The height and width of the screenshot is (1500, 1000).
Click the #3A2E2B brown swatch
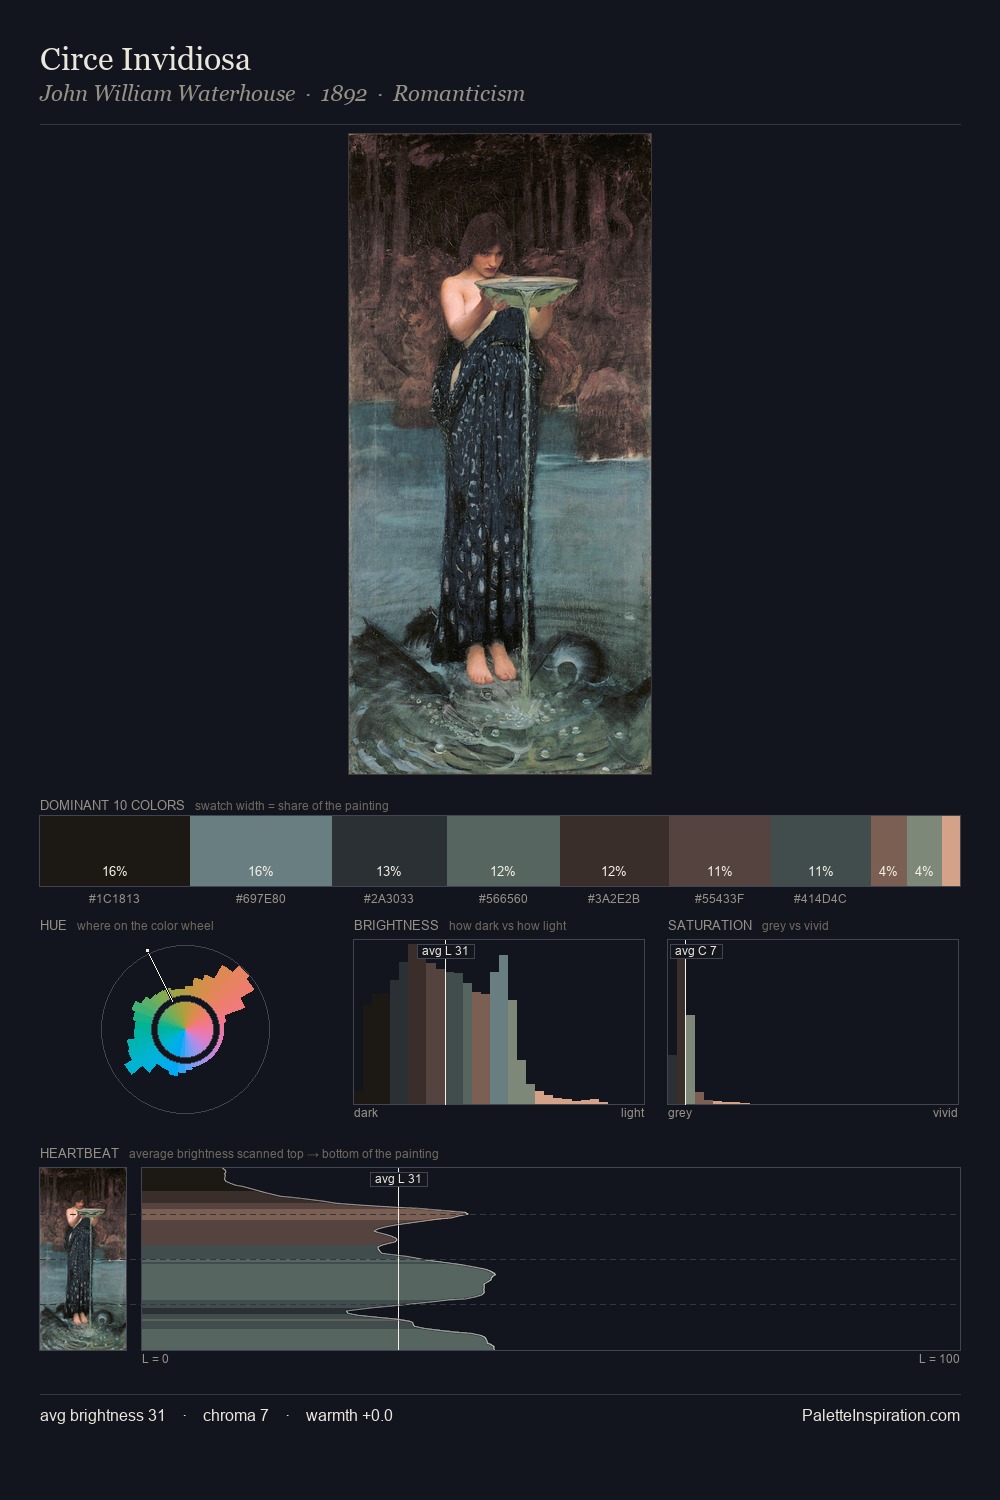click(x=614, y=851)
